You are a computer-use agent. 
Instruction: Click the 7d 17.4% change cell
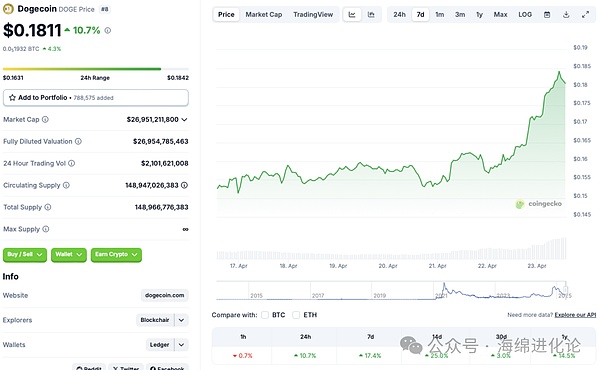pos(370,355)
